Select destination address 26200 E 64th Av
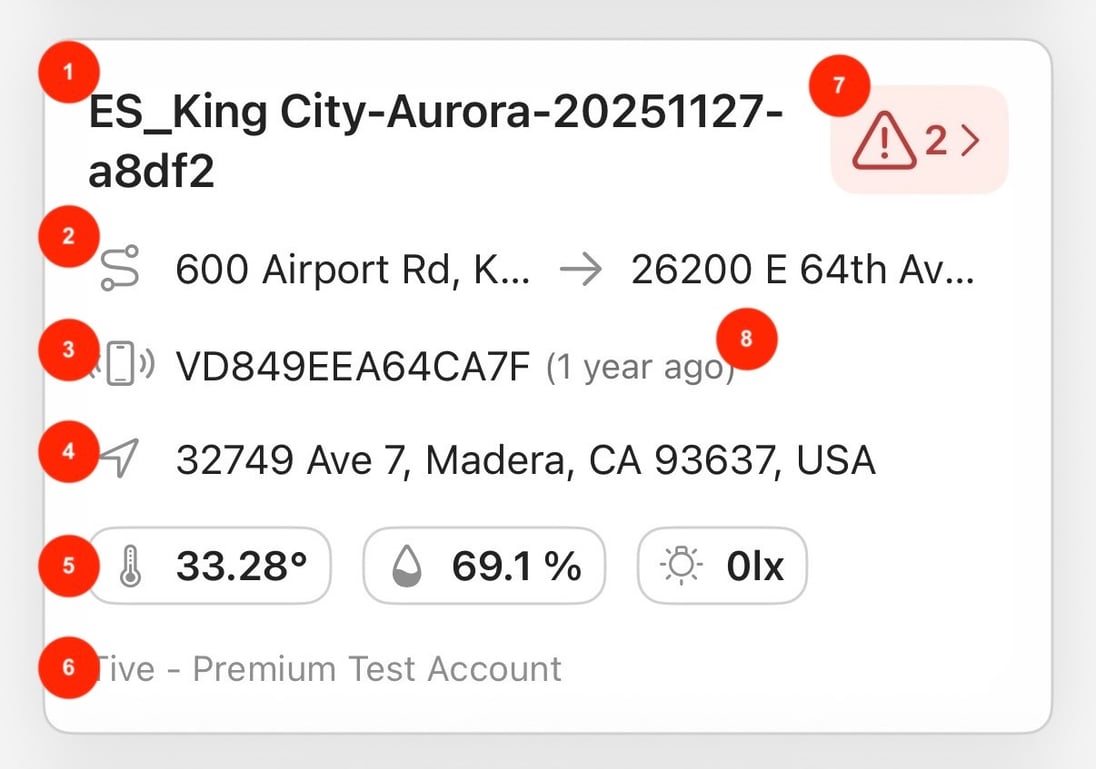 pyautogui.click(x=802, y=270)
